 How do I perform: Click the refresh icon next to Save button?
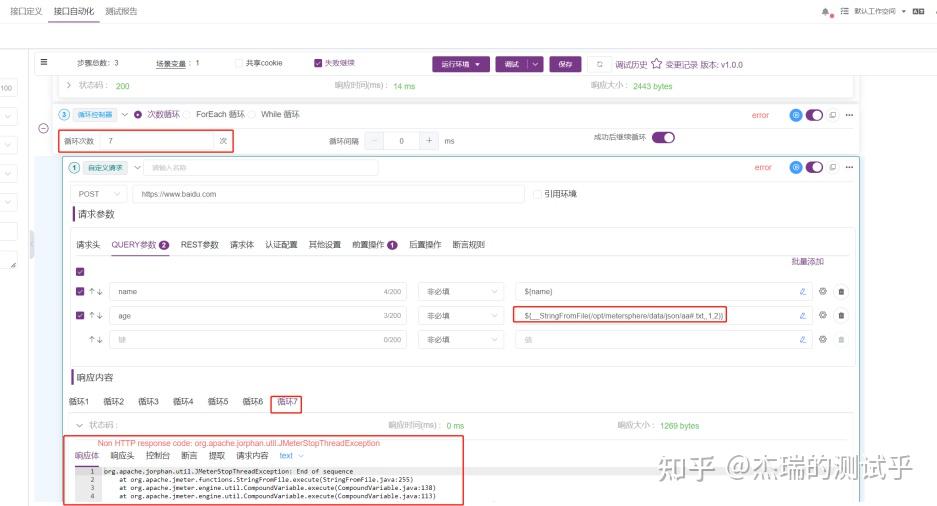(599, 64)
